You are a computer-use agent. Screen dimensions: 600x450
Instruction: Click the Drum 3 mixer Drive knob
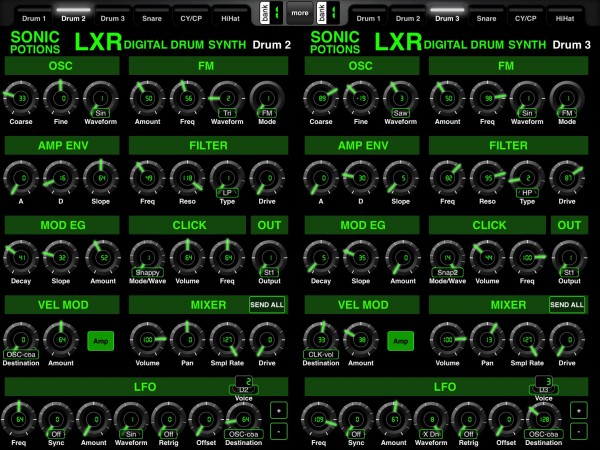coord(567,339)
